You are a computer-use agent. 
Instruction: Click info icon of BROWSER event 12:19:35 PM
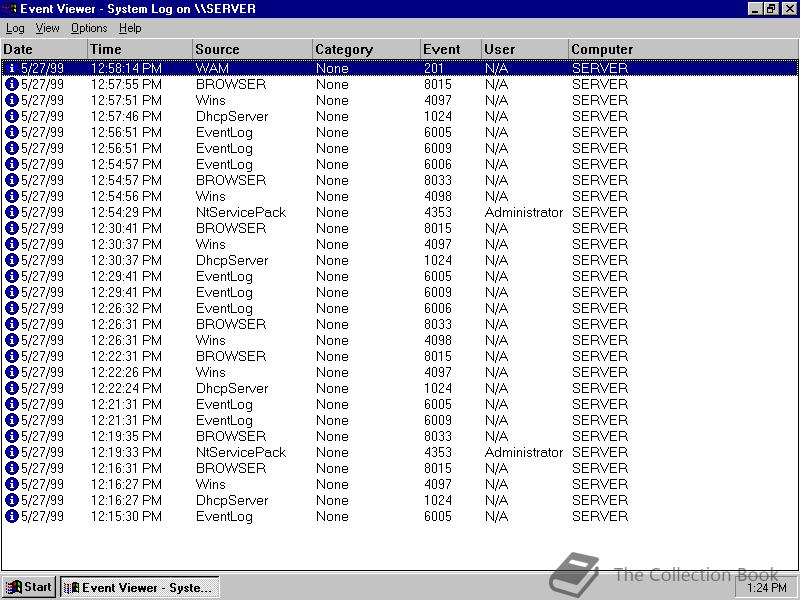[x=12, y=436]
